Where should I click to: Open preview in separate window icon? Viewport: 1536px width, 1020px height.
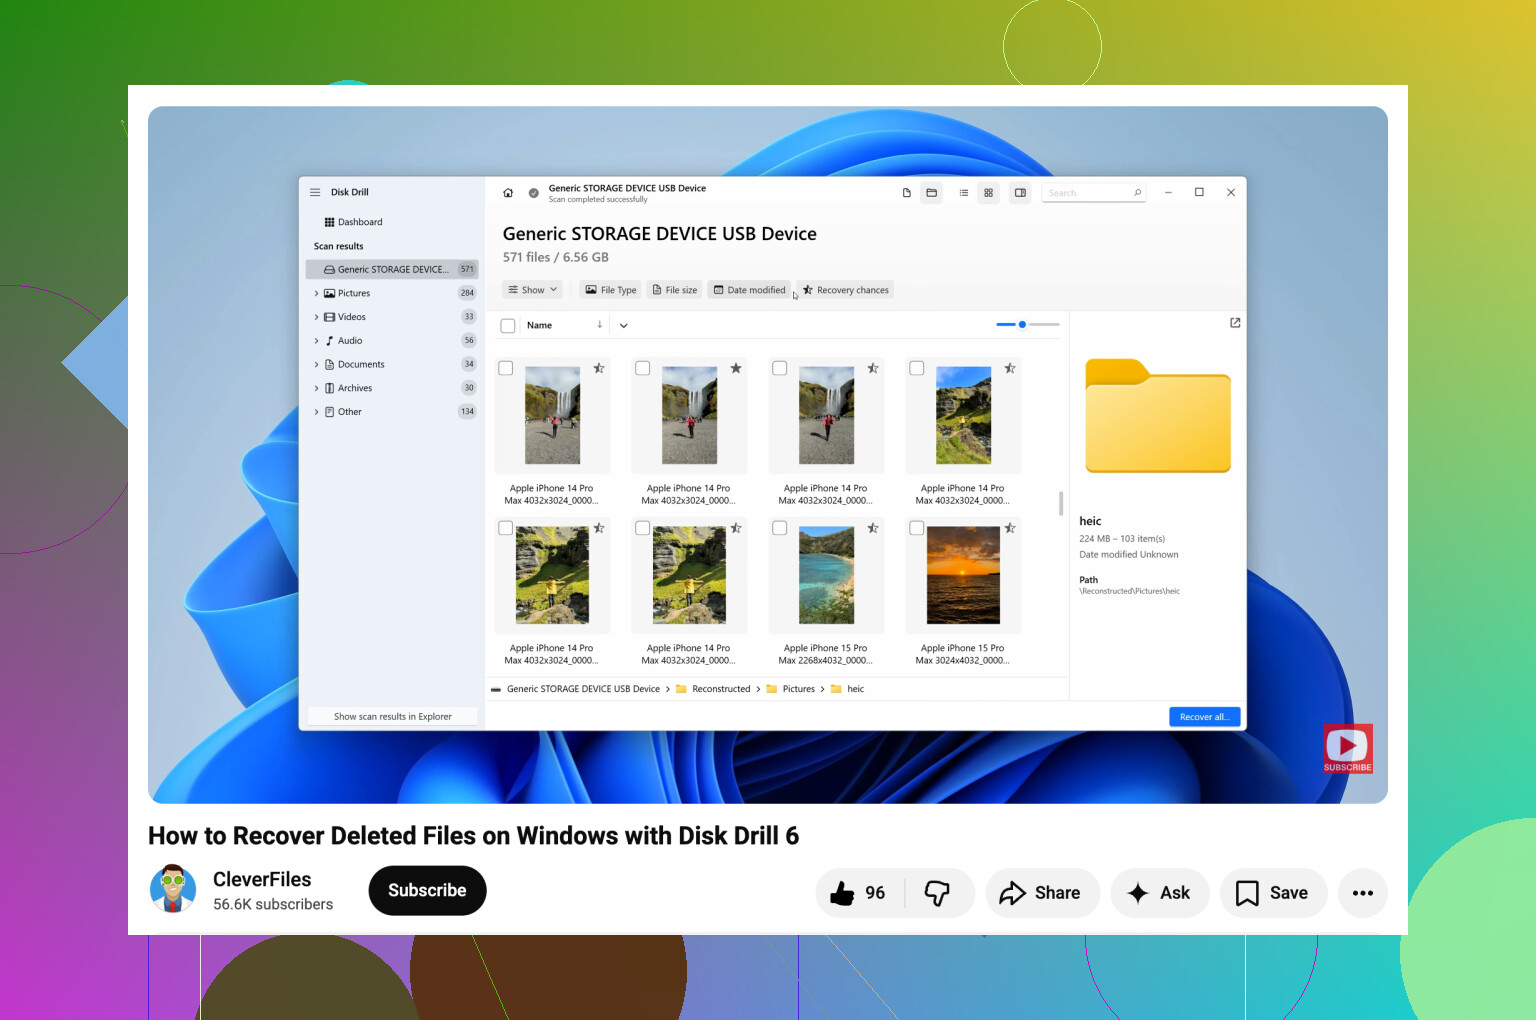1235,322
